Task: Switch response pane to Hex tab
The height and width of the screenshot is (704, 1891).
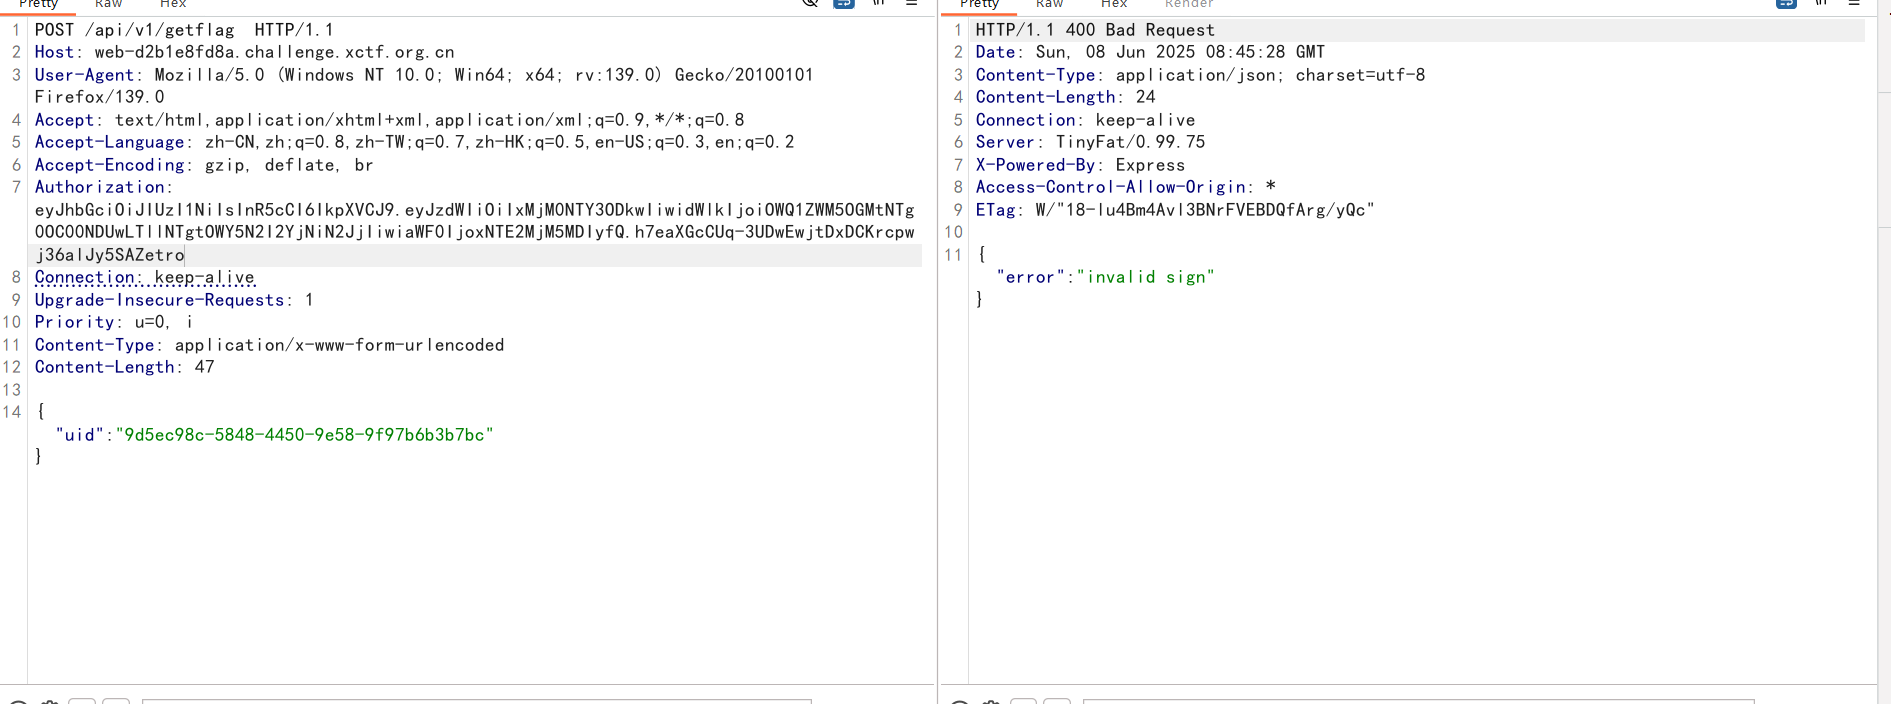Action: click(x=1114, y=4)
